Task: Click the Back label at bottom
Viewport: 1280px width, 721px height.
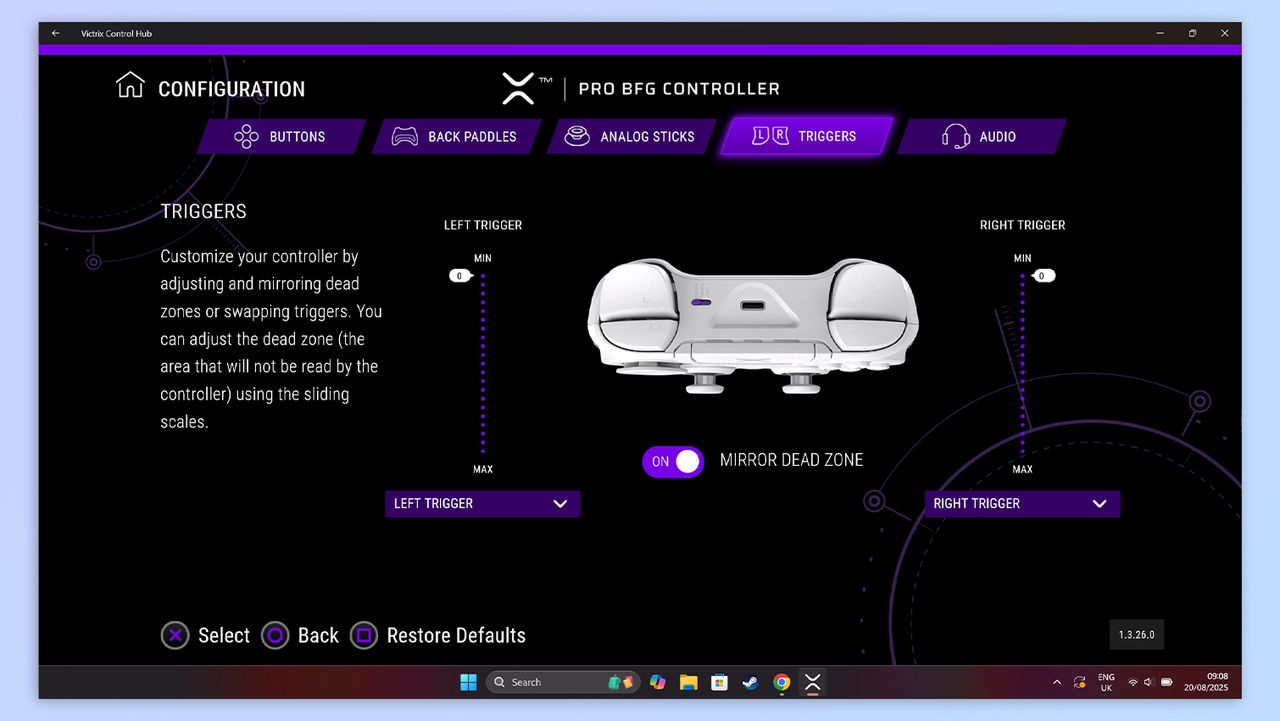Action: (318, 636)
